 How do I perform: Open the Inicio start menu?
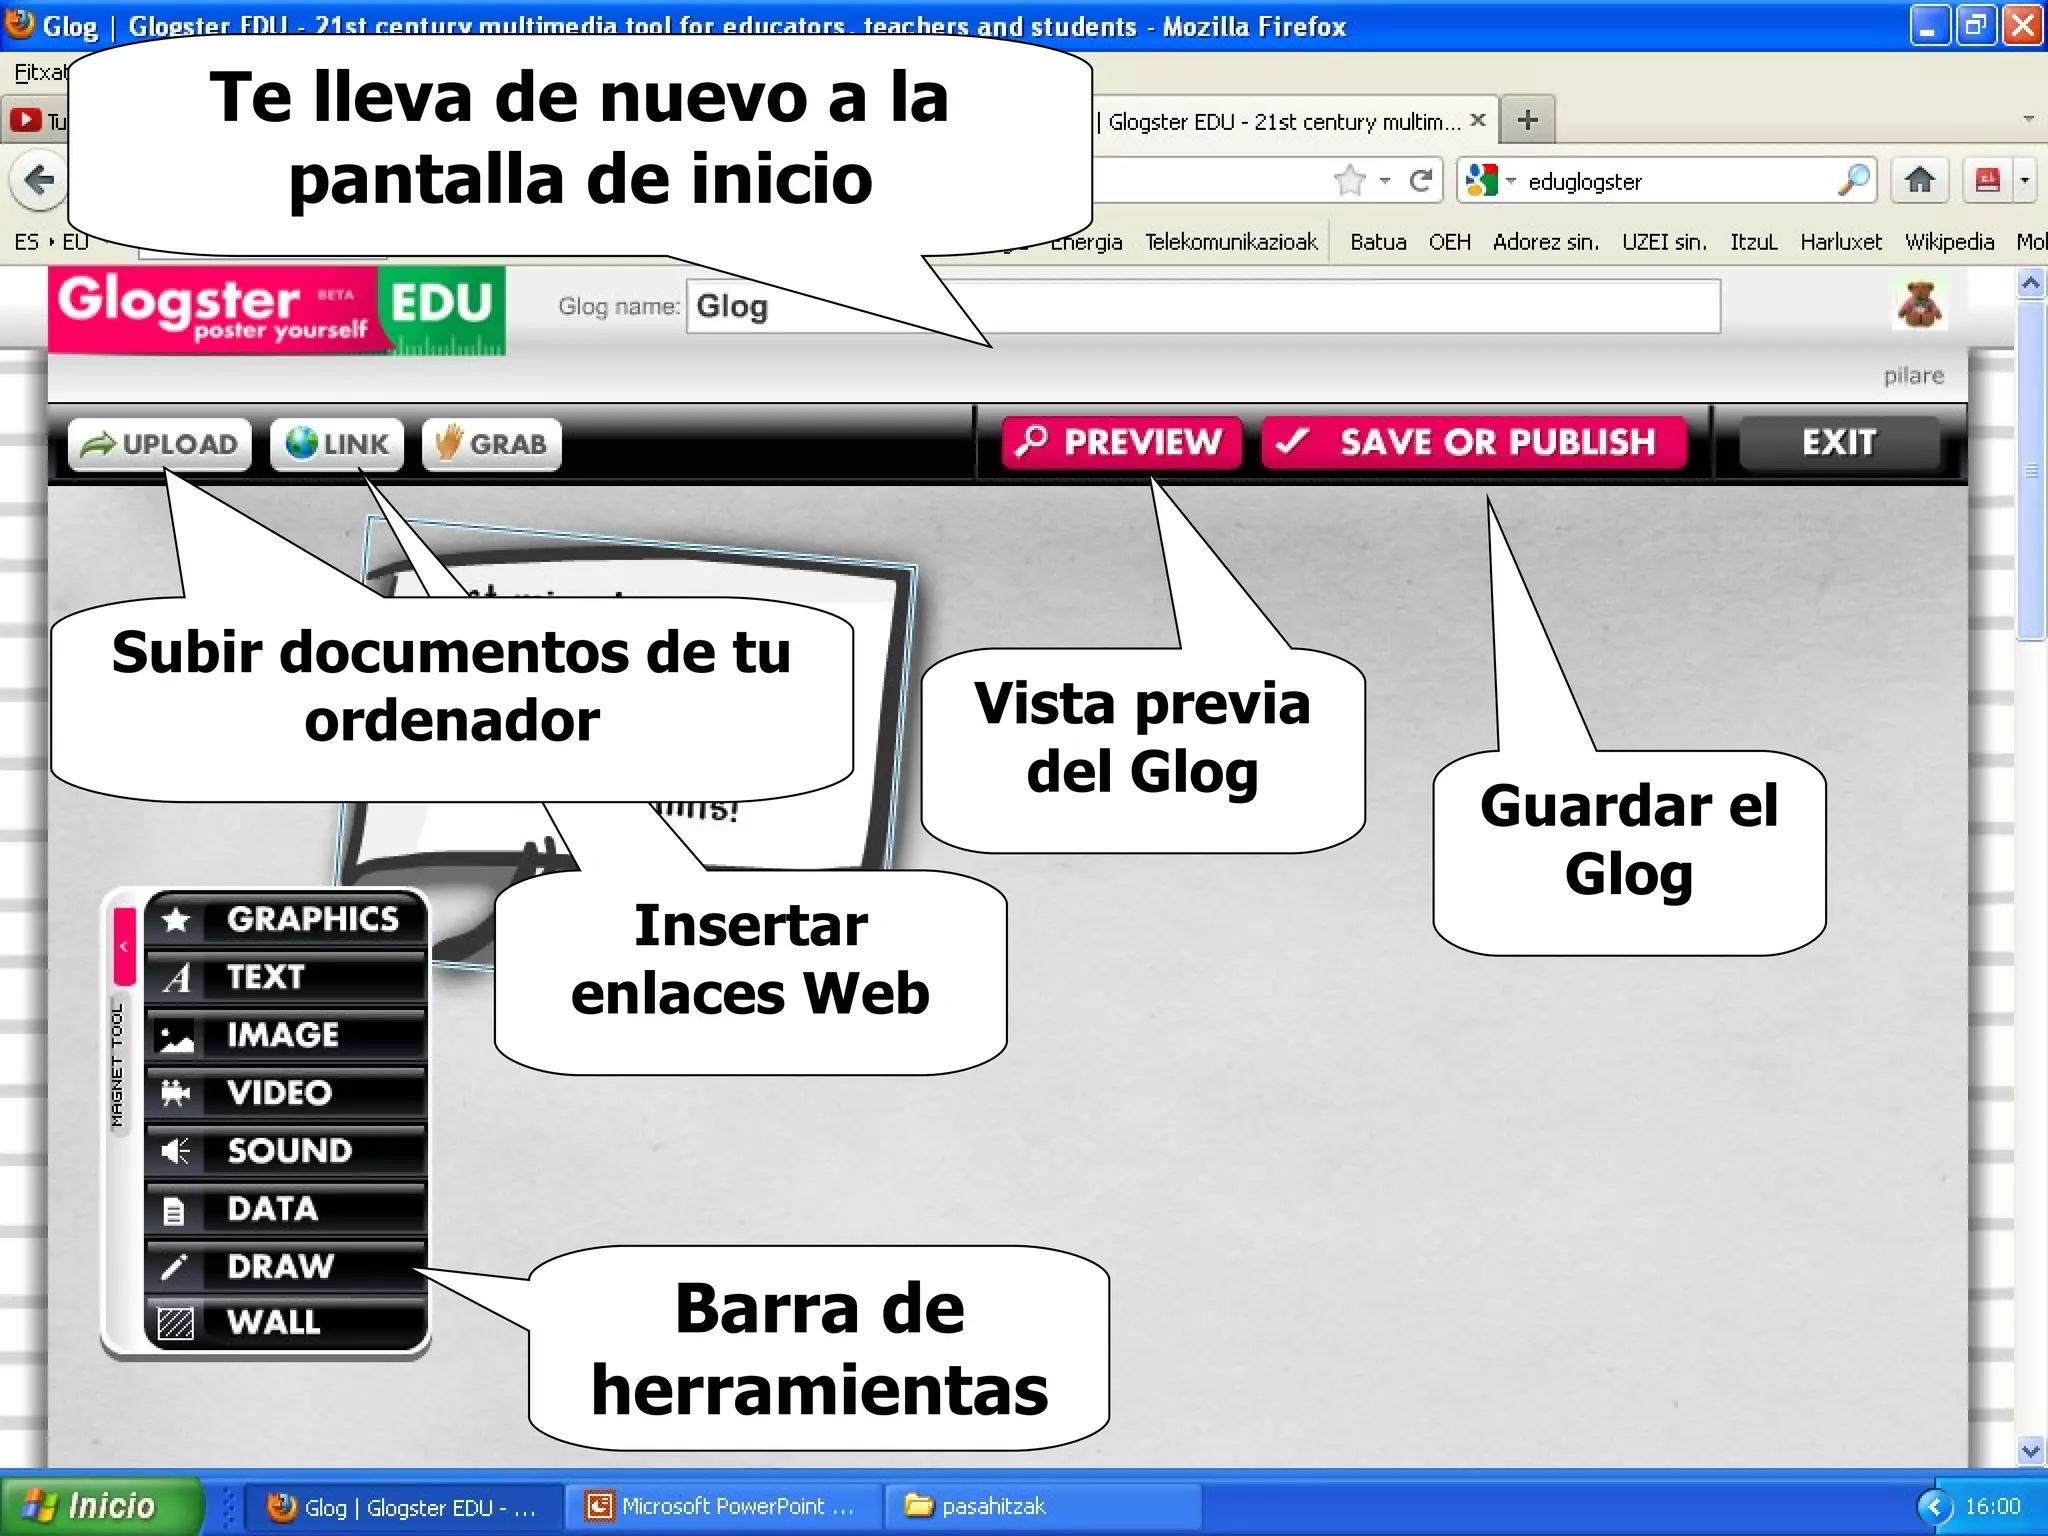(100, 1505)
